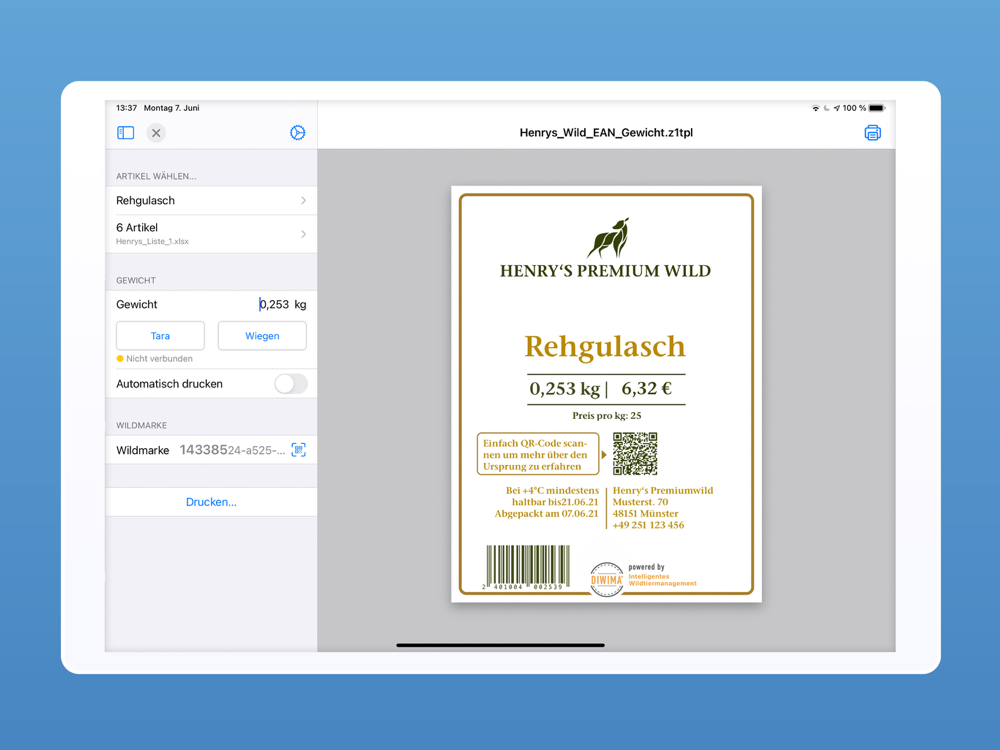Click the moon Do Not Disturb icon
Viewport: 1000px width, 750px height.
point(827,108)
